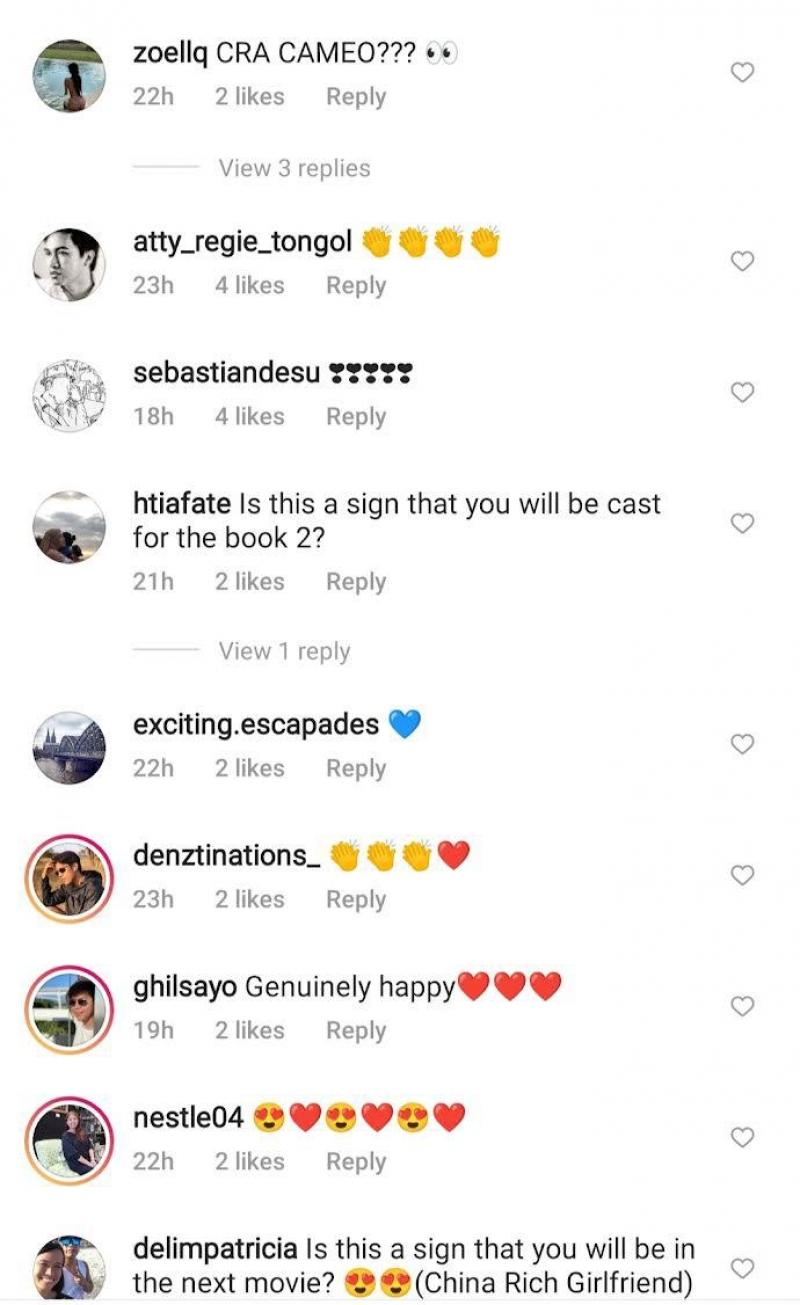Open delimpatricia username profile link

215,1249
